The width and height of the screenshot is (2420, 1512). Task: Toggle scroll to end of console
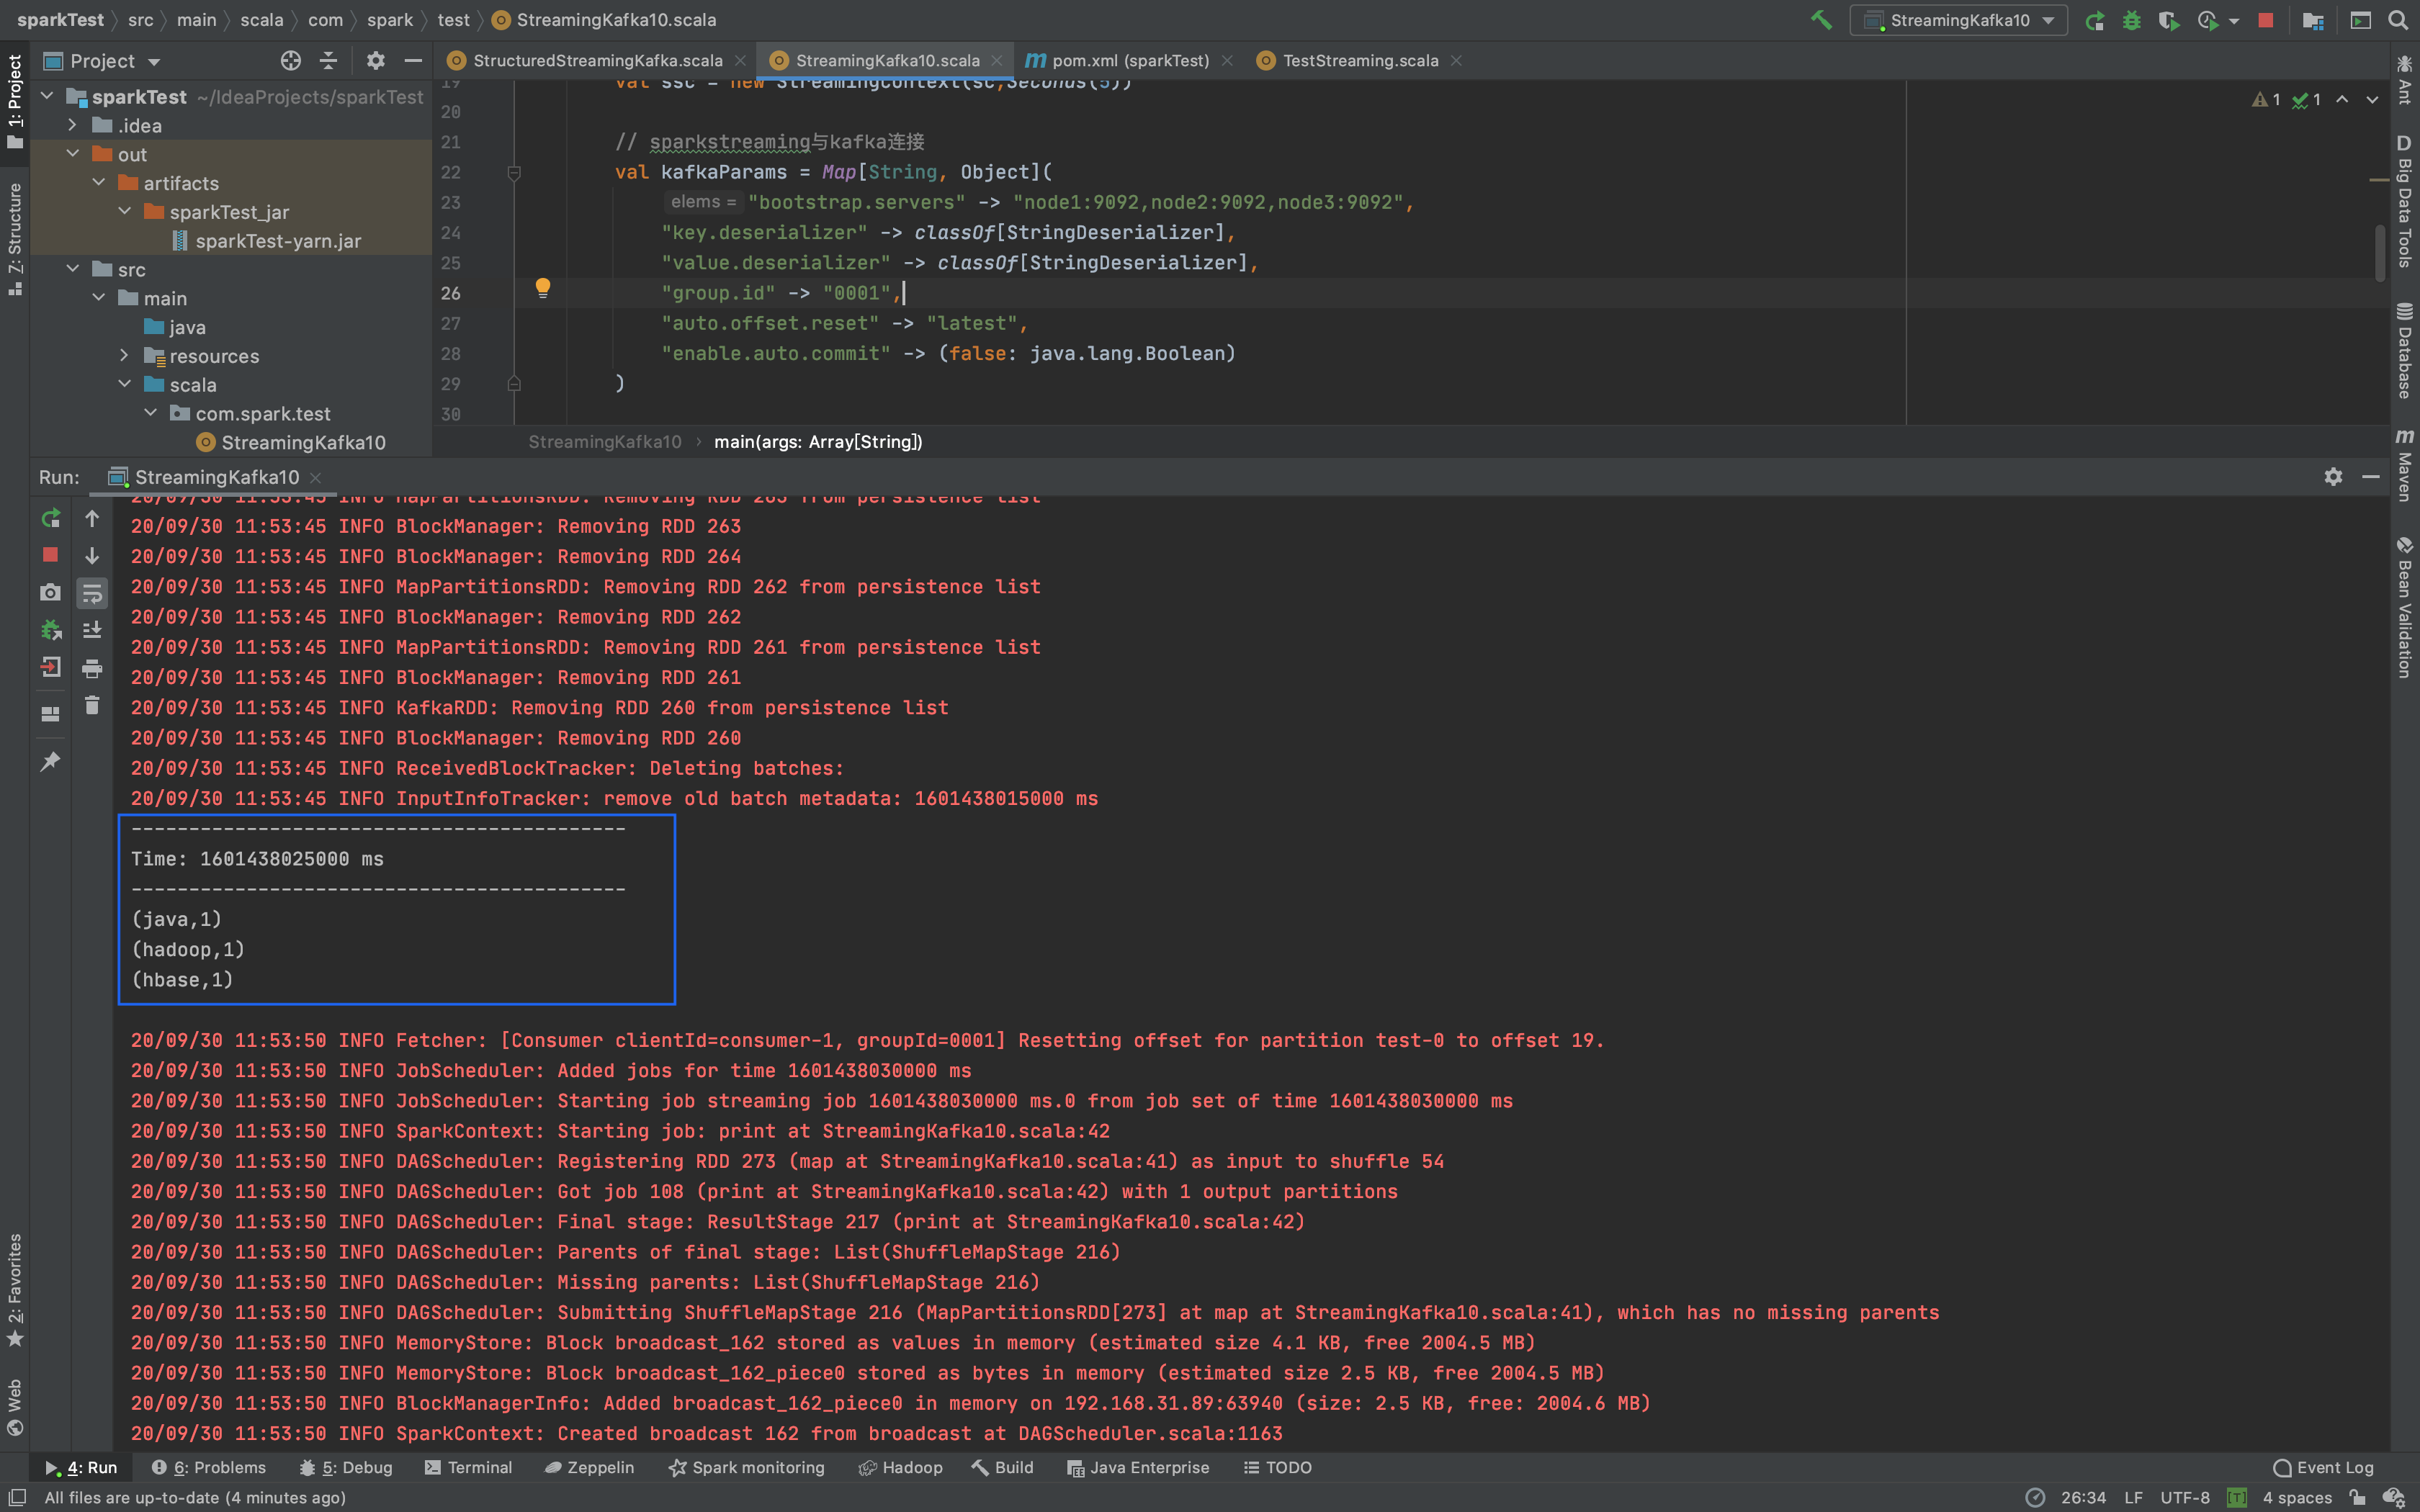(92, 630)
